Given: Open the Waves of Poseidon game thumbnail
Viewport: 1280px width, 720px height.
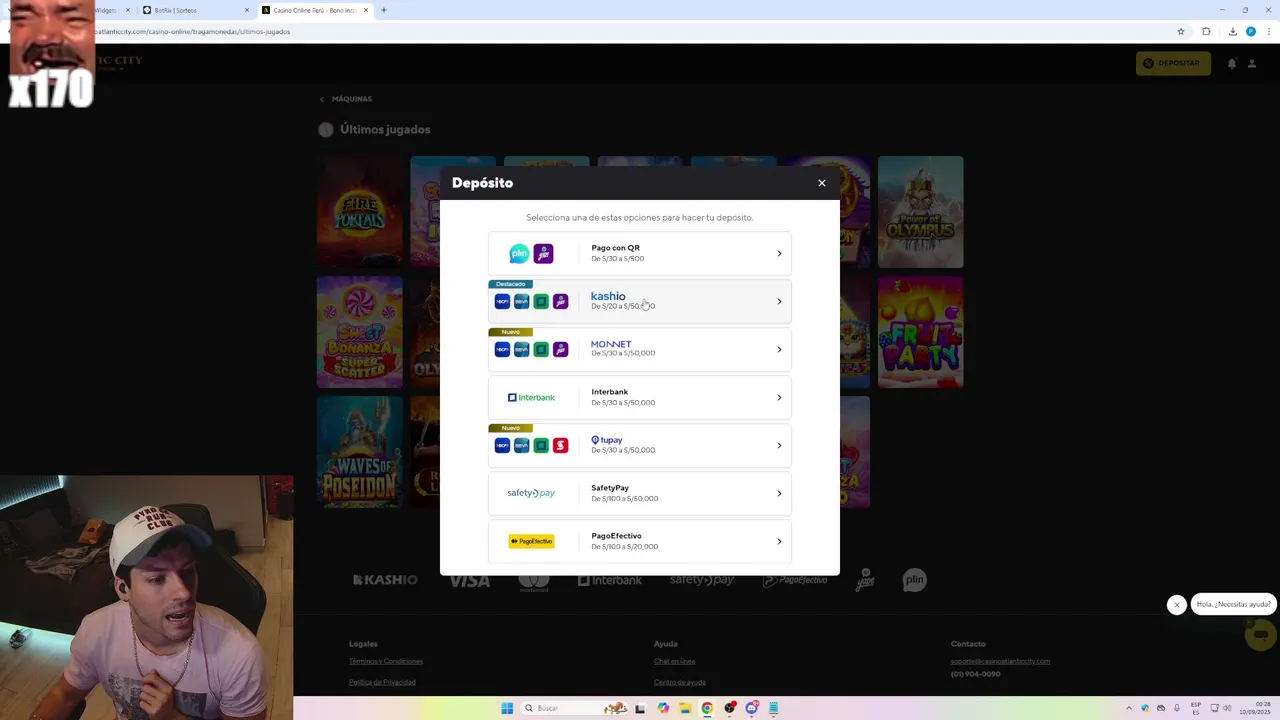Looking at the screenshot, I should [x=360, y=452].
